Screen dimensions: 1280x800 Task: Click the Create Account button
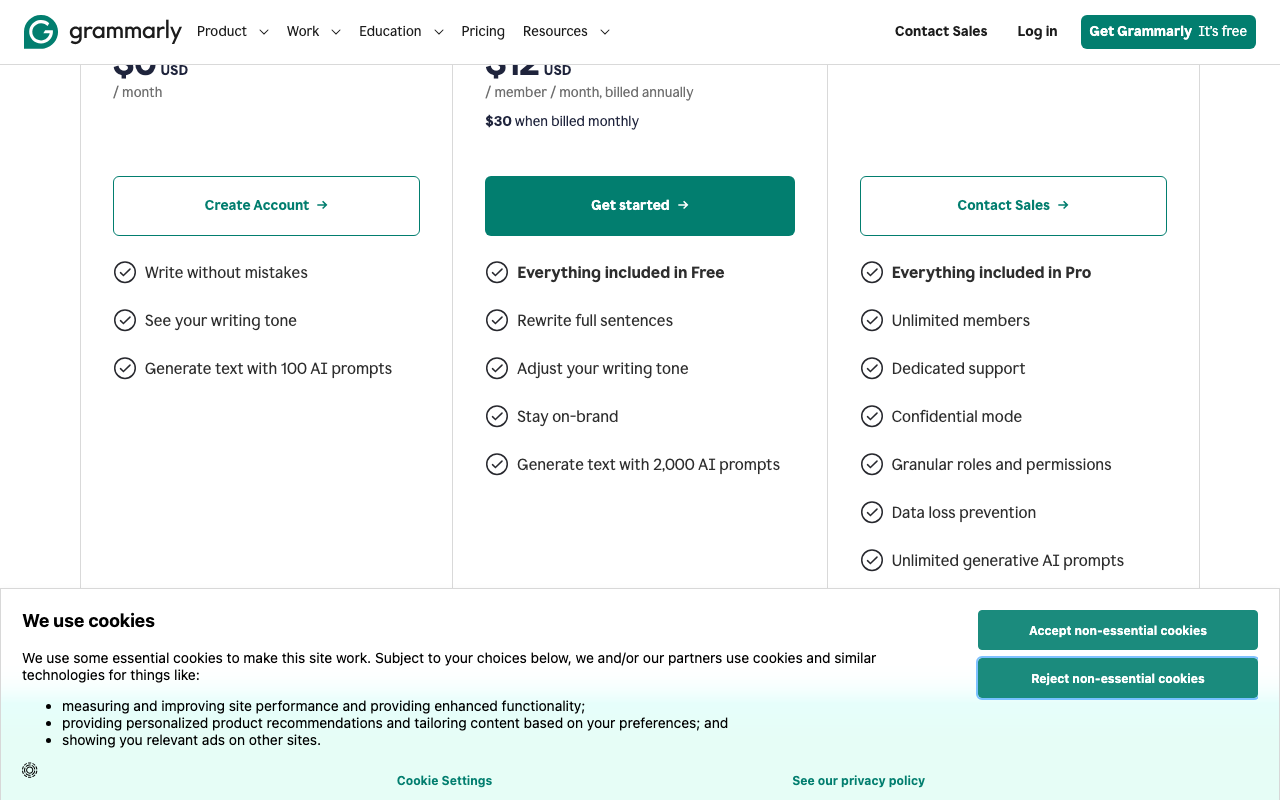[266, 205]
